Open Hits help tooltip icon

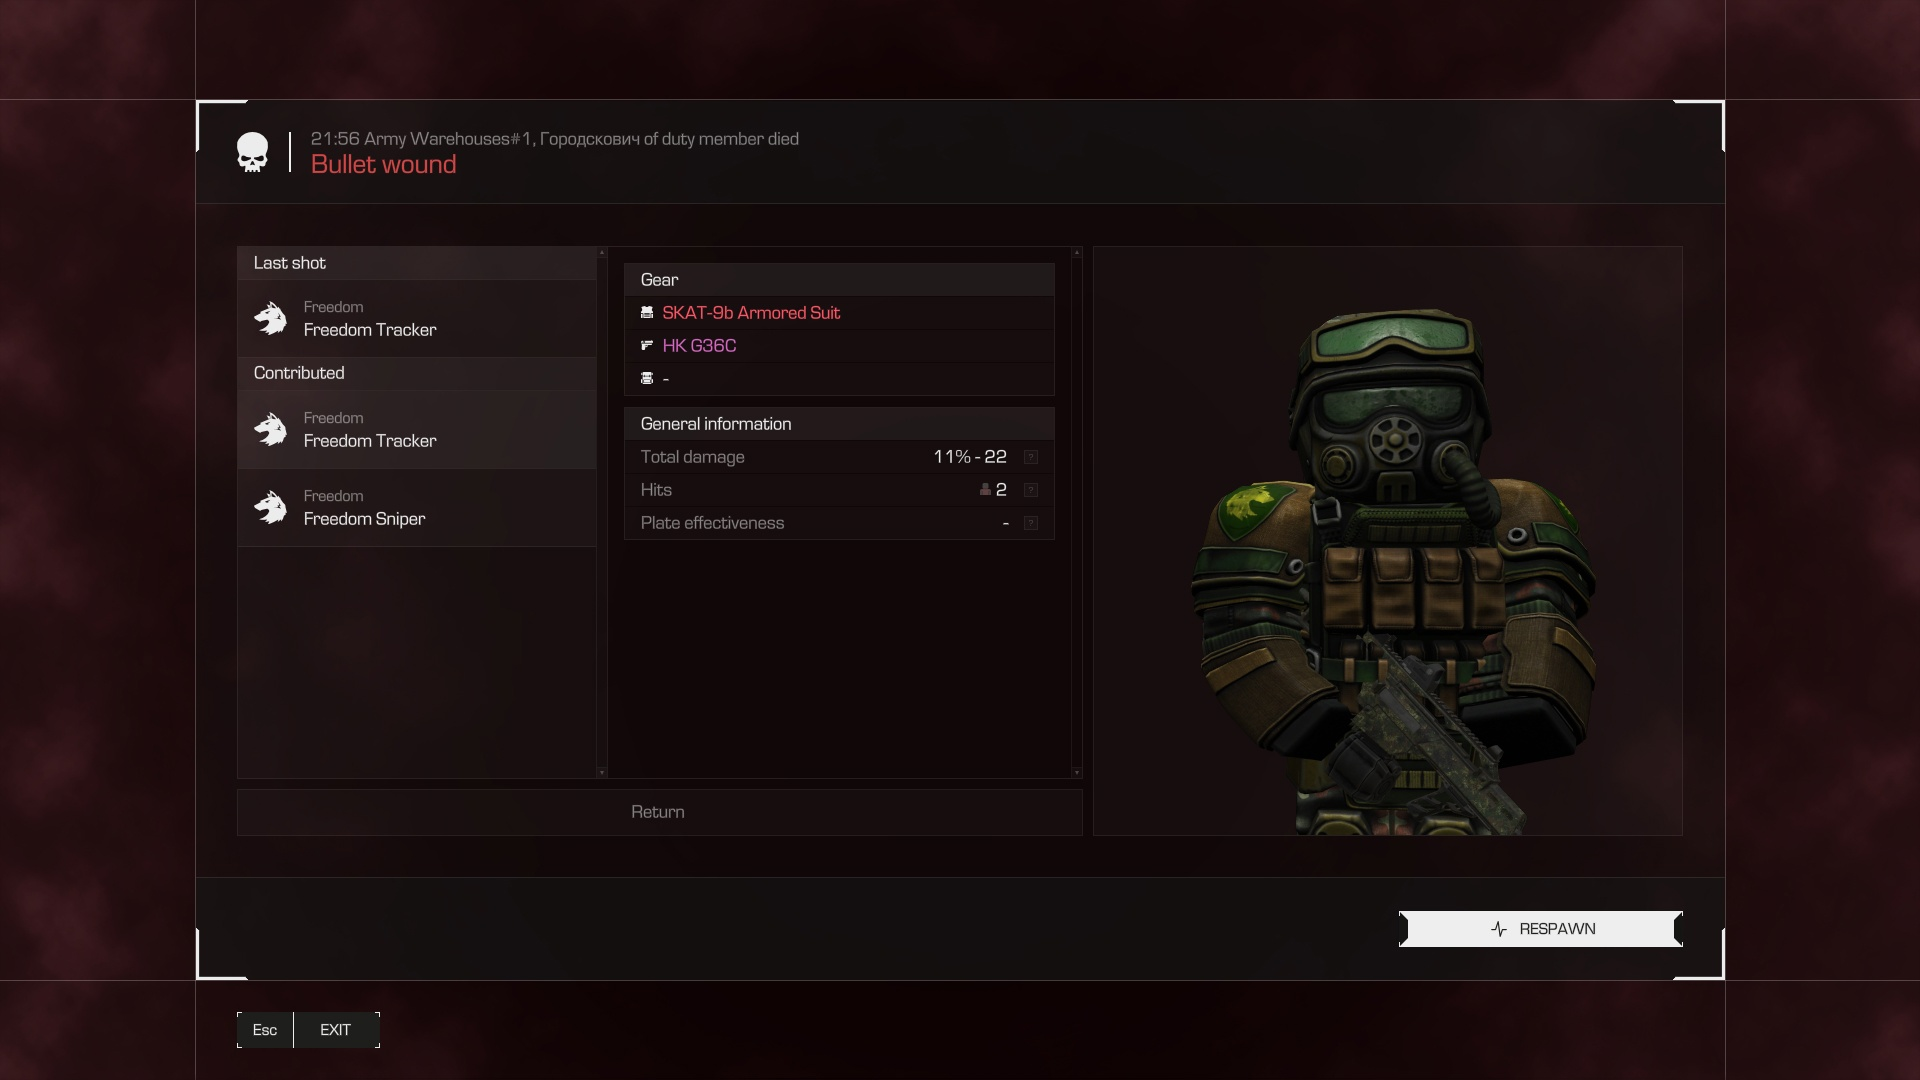pyautogui.click(x=1031, y=490)
